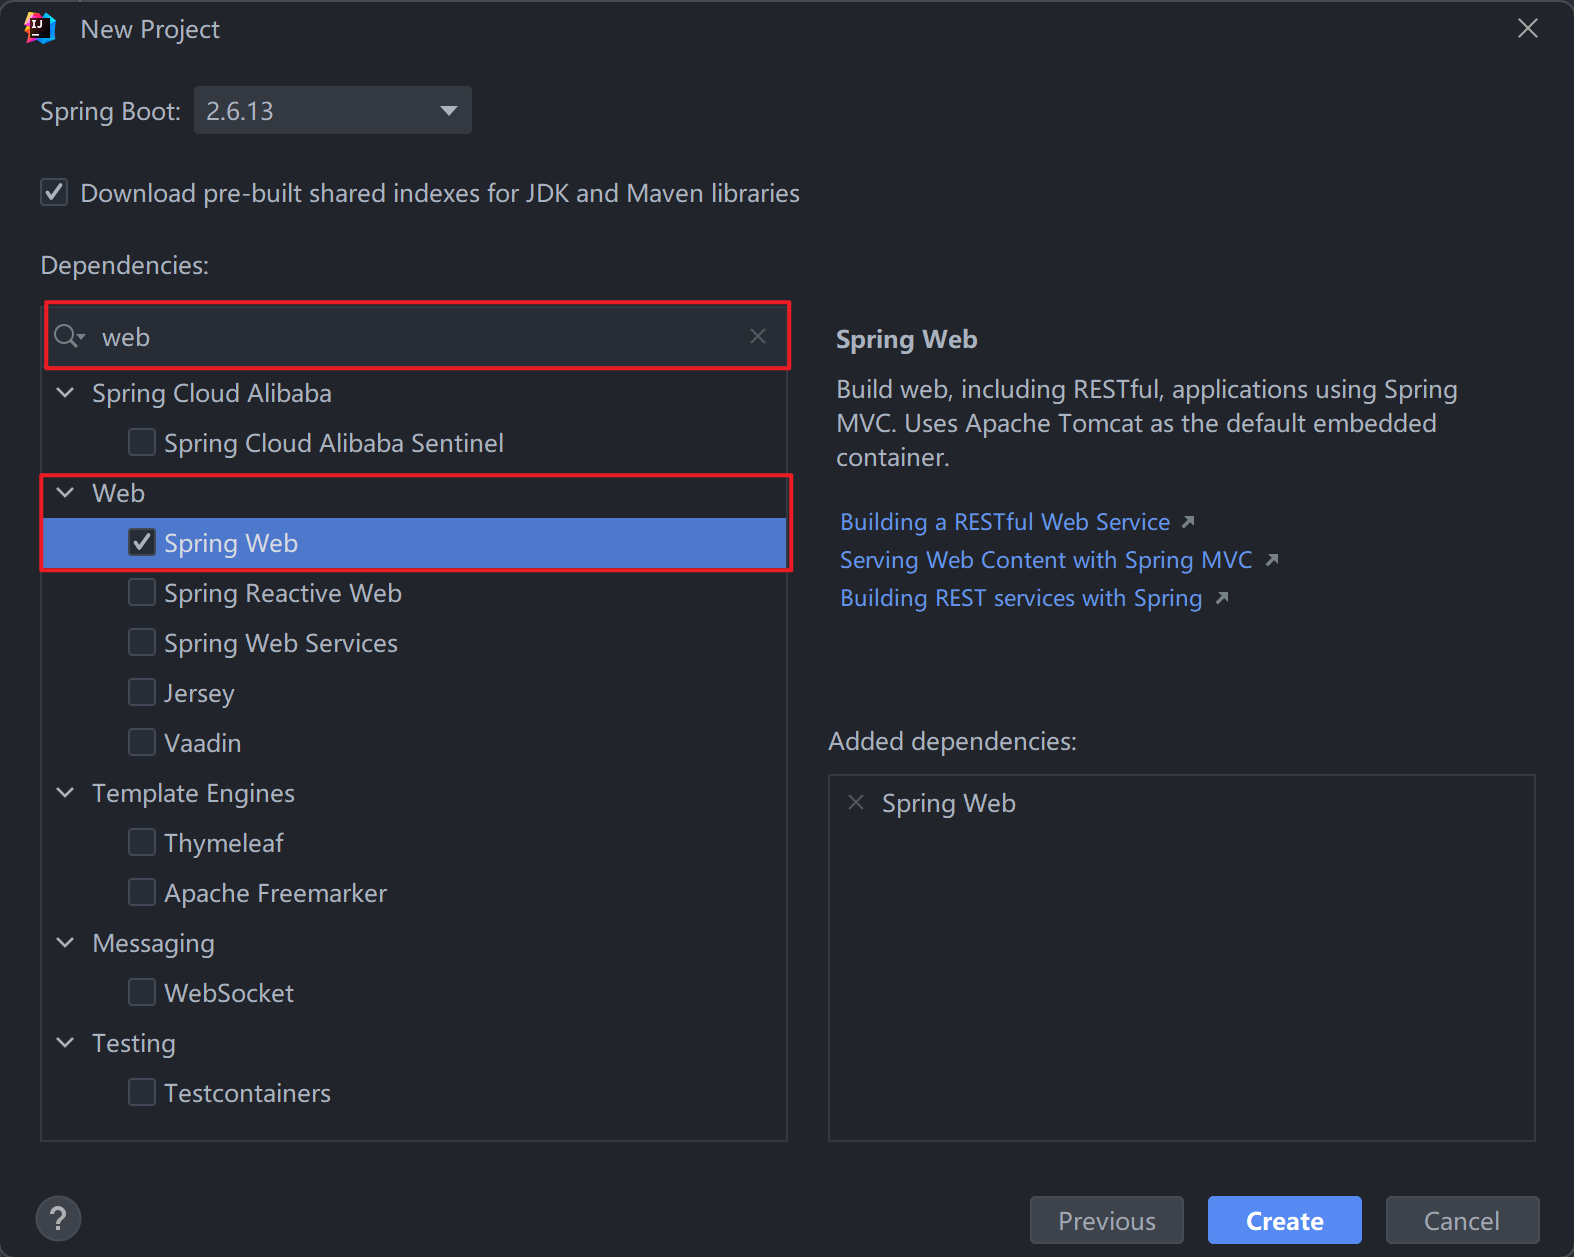The width and height of the screenshot is (1574, 1257).
Task: Close the New Project dialog
Action: click(1528, 28)
